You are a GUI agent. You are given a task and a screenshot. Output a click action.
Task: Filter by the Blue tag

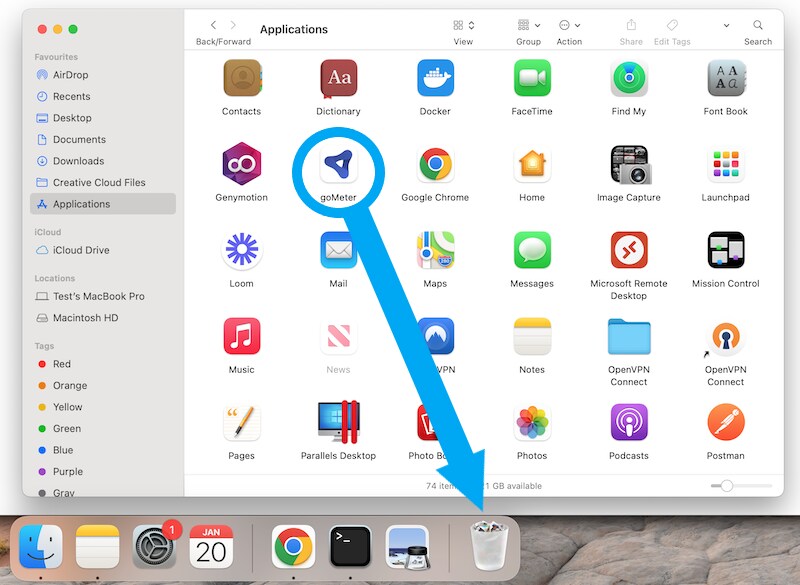tap(103, 450)
